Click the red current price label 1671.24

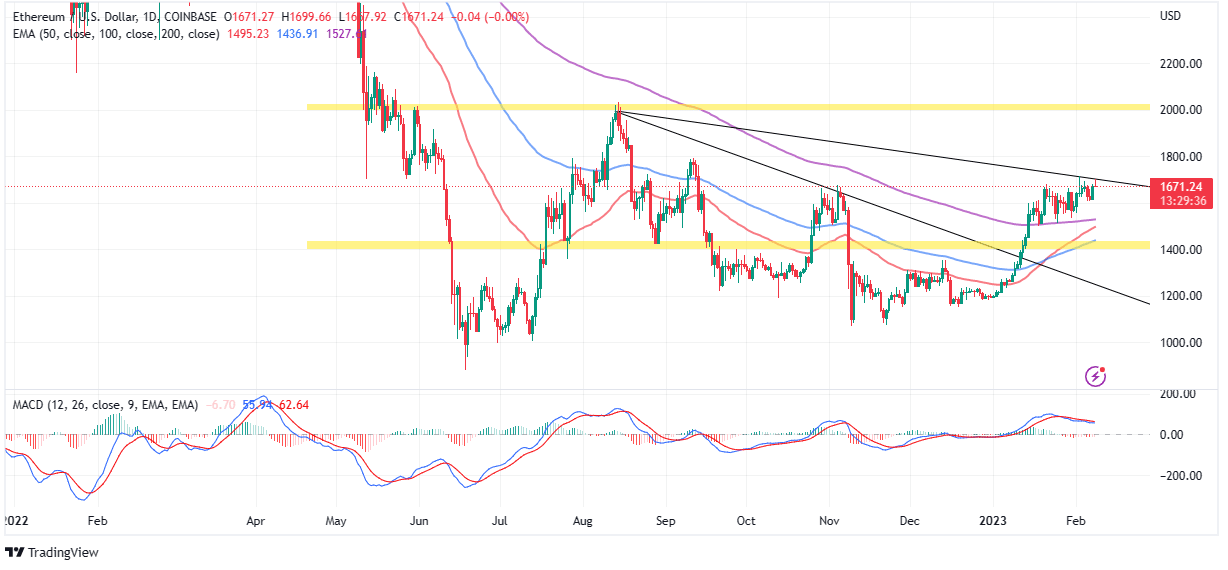[1187, 186]
